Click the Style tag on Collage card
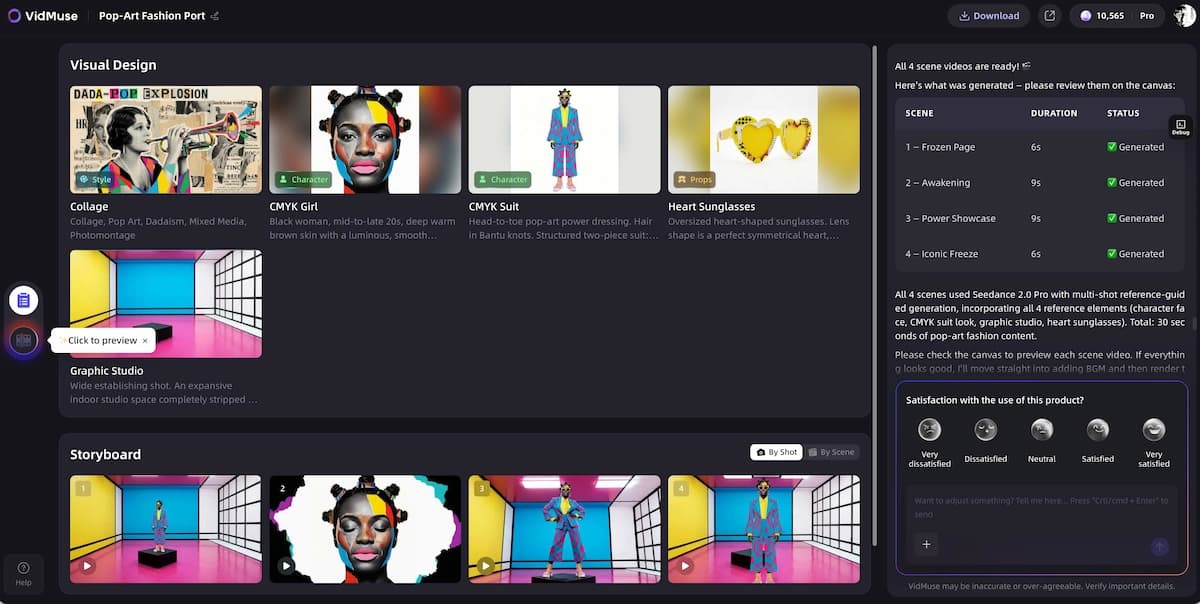 (98, 180)
